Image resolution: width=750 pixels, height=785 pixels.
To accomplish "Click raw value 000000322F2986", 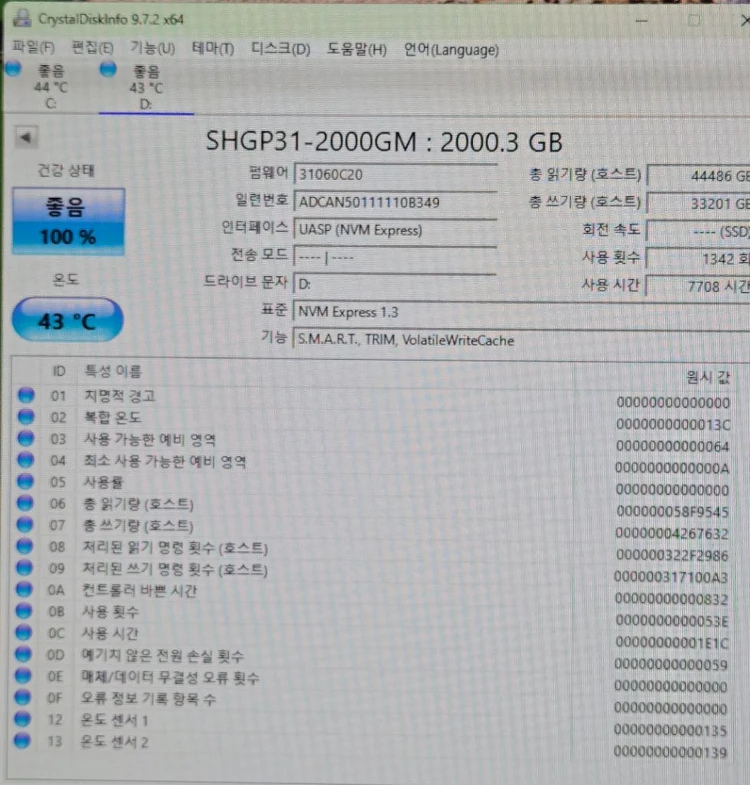I will click(672, 555).
